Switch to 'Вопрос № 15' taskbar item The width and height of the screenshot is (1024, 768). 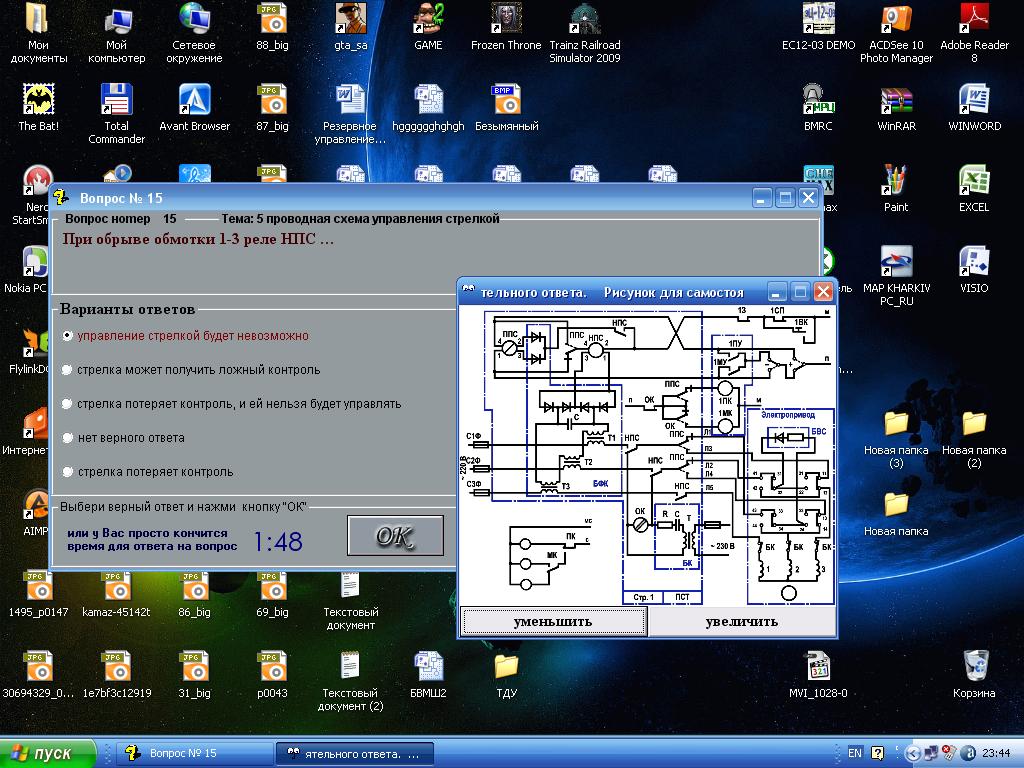pyautogui.click(x=194, y=753)
